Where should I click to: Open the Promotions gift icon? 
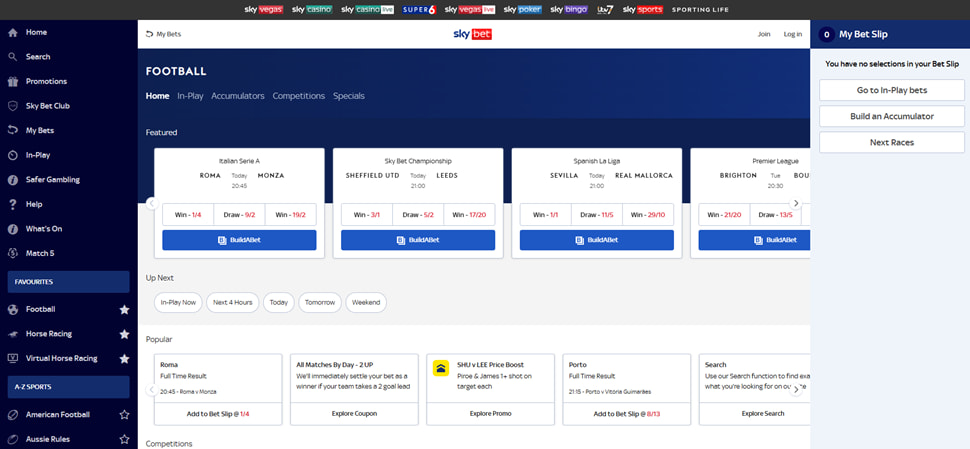click(x=12, y=82)
